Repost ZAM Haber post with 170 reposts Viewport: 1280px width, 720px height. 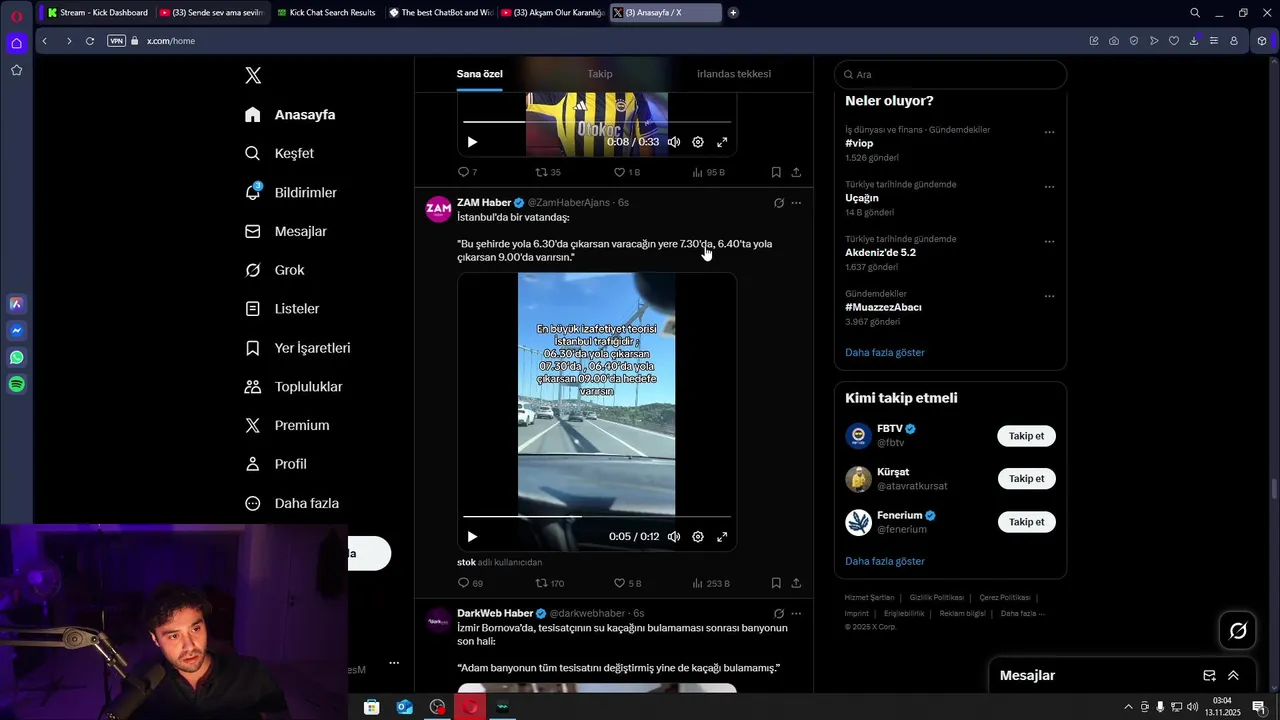pyautogui.click(x=550, y=583)
